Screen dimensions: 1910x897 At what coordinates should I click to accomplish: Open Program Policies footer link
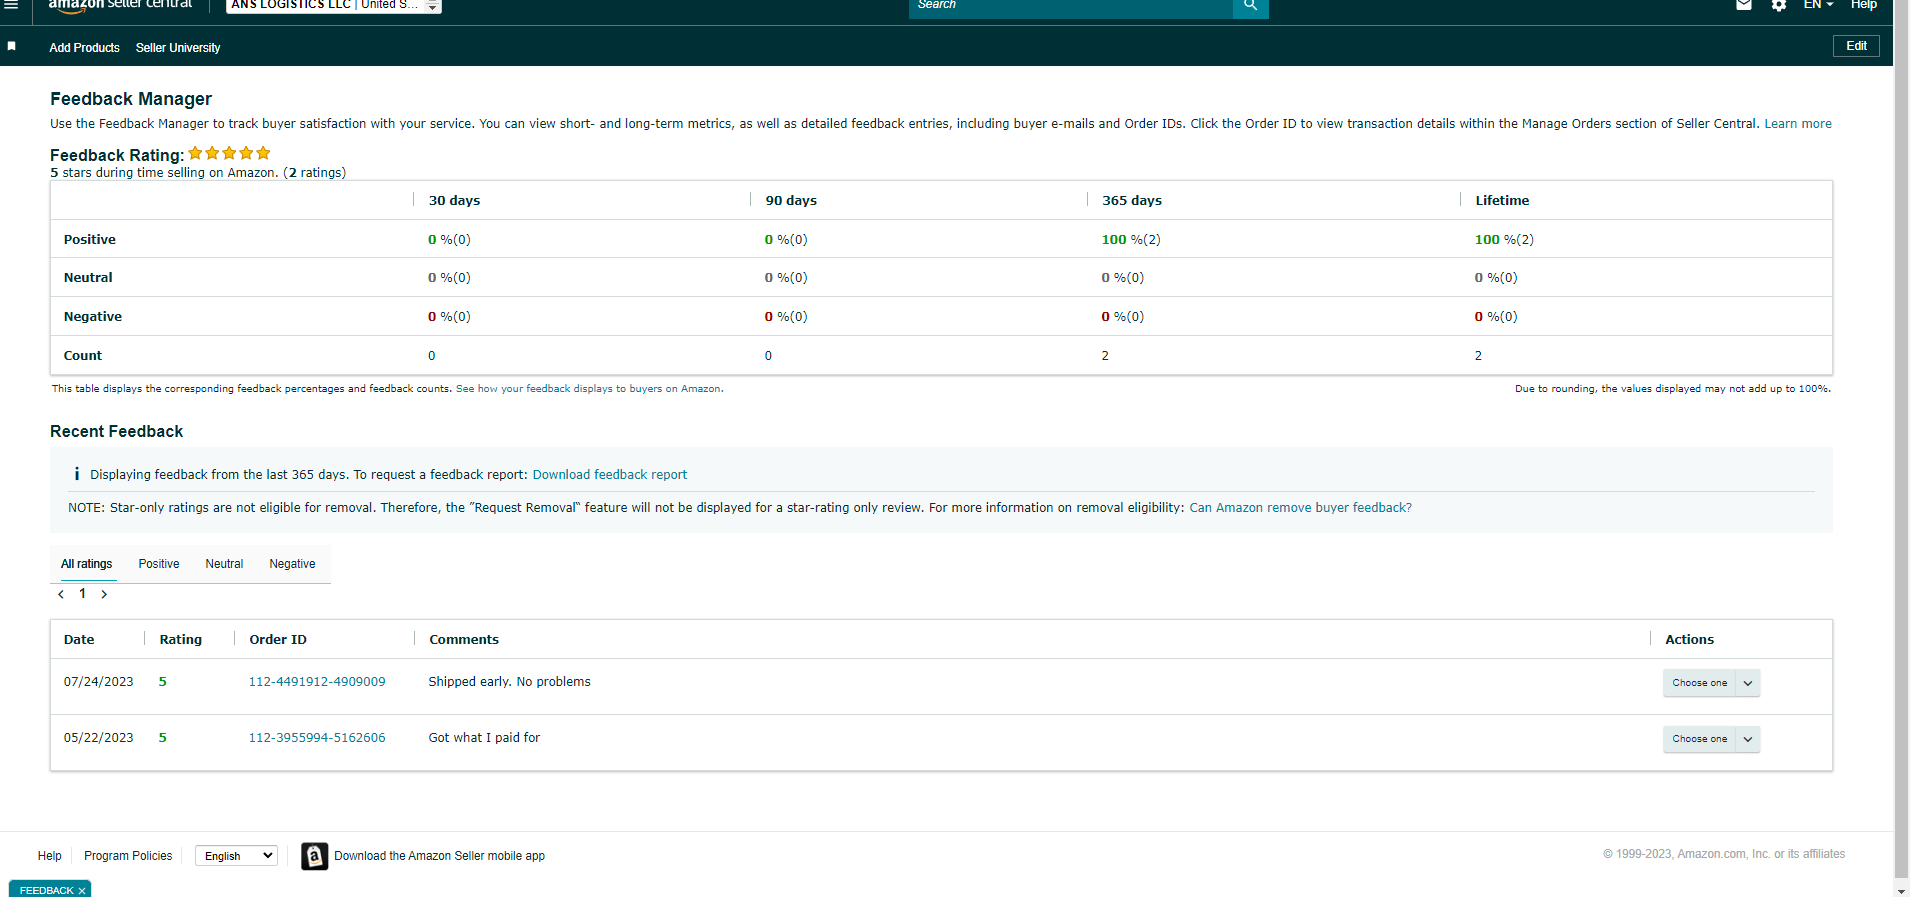128,856
